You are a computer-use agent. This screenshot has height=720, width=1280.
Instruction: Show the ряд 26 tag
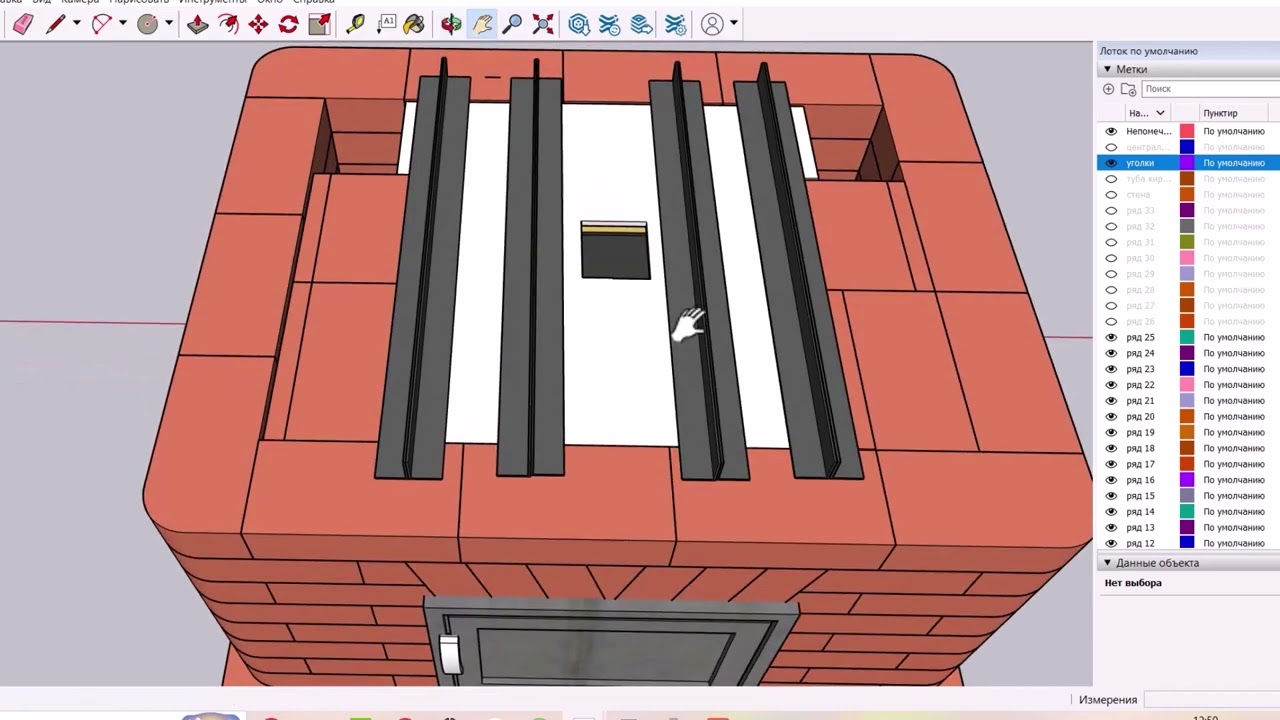click(1111, 321)
